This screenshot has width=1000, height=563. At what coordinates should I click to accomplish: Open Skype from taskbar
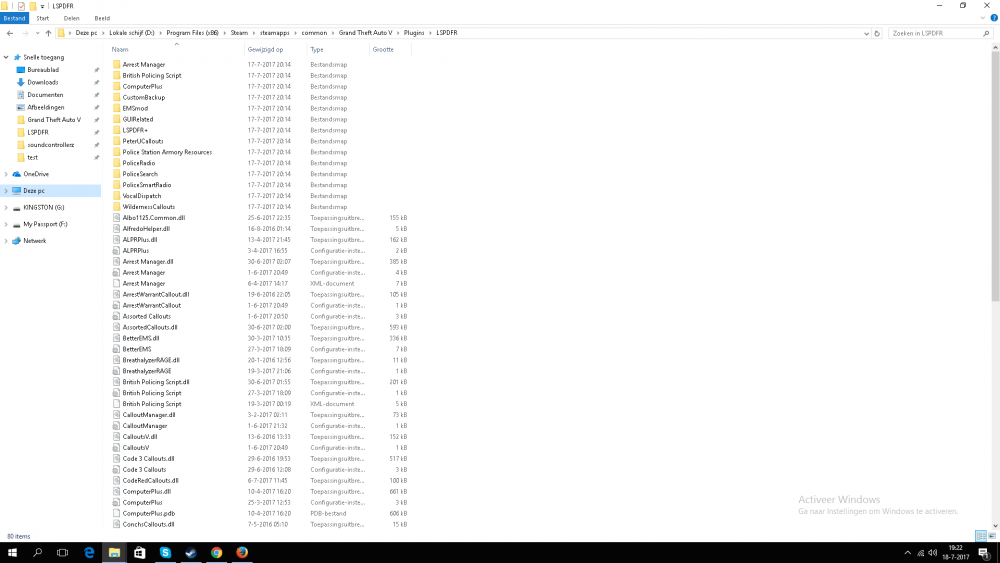[x=165, y=553]
